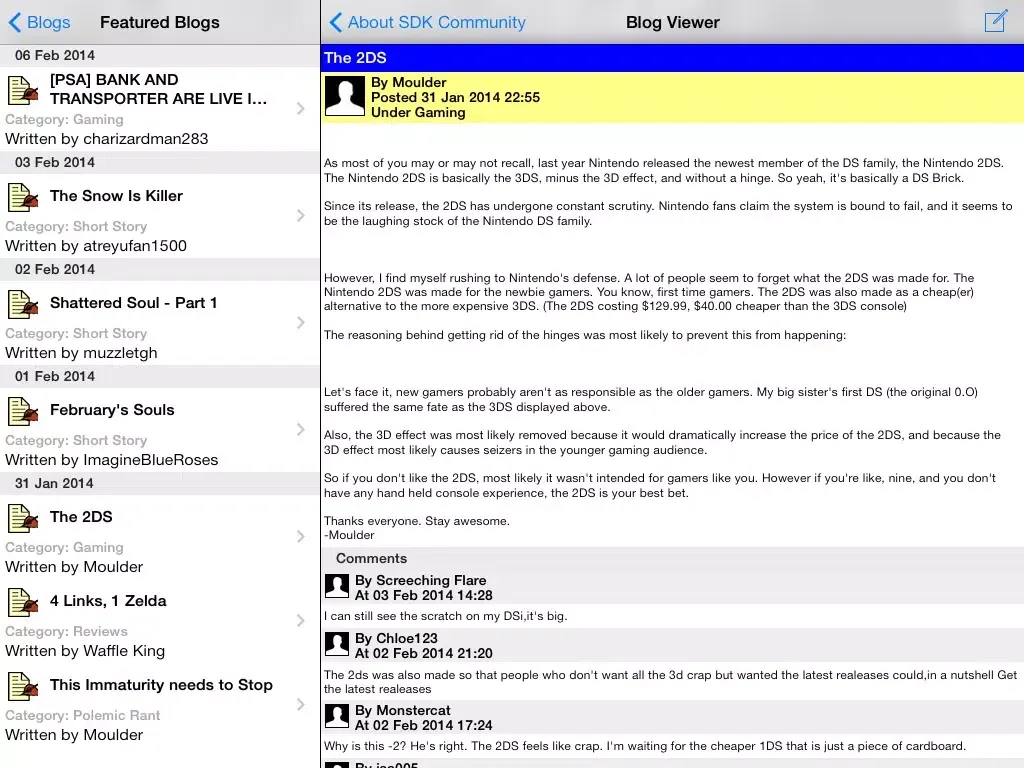
Task: Tap Chloe123's comment avatar
Action: 337,645
